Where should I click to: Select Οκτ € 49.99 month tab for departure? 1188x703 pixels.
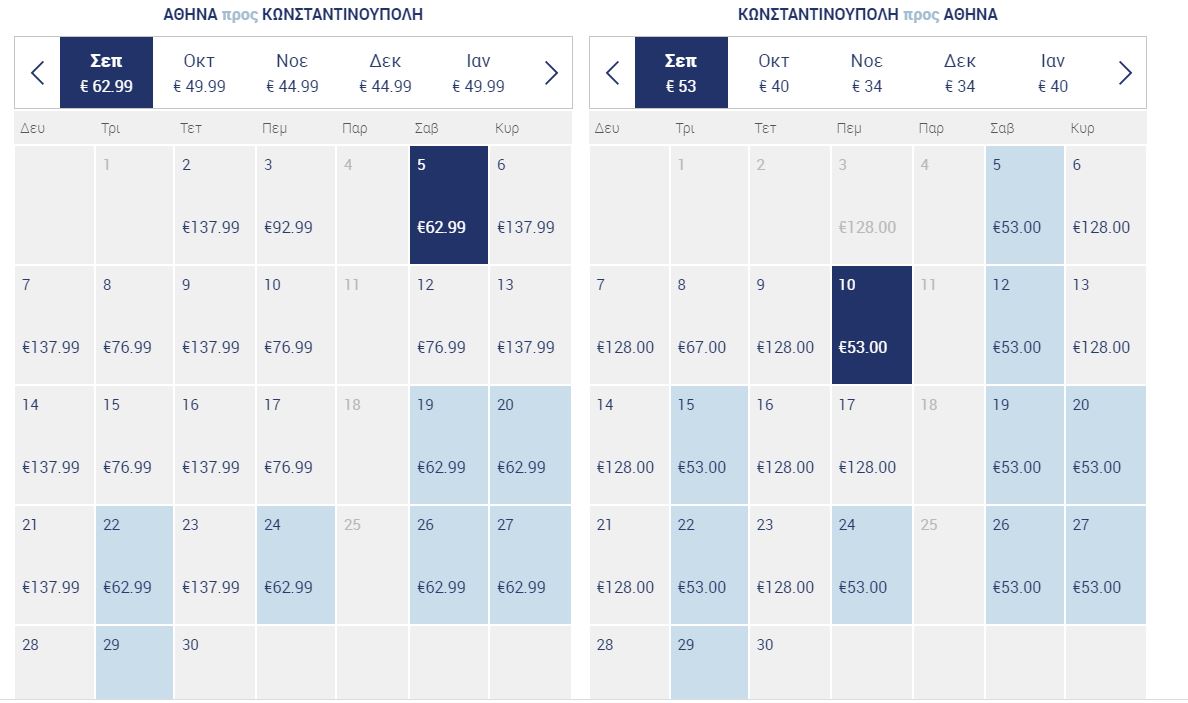pos(199,73)
